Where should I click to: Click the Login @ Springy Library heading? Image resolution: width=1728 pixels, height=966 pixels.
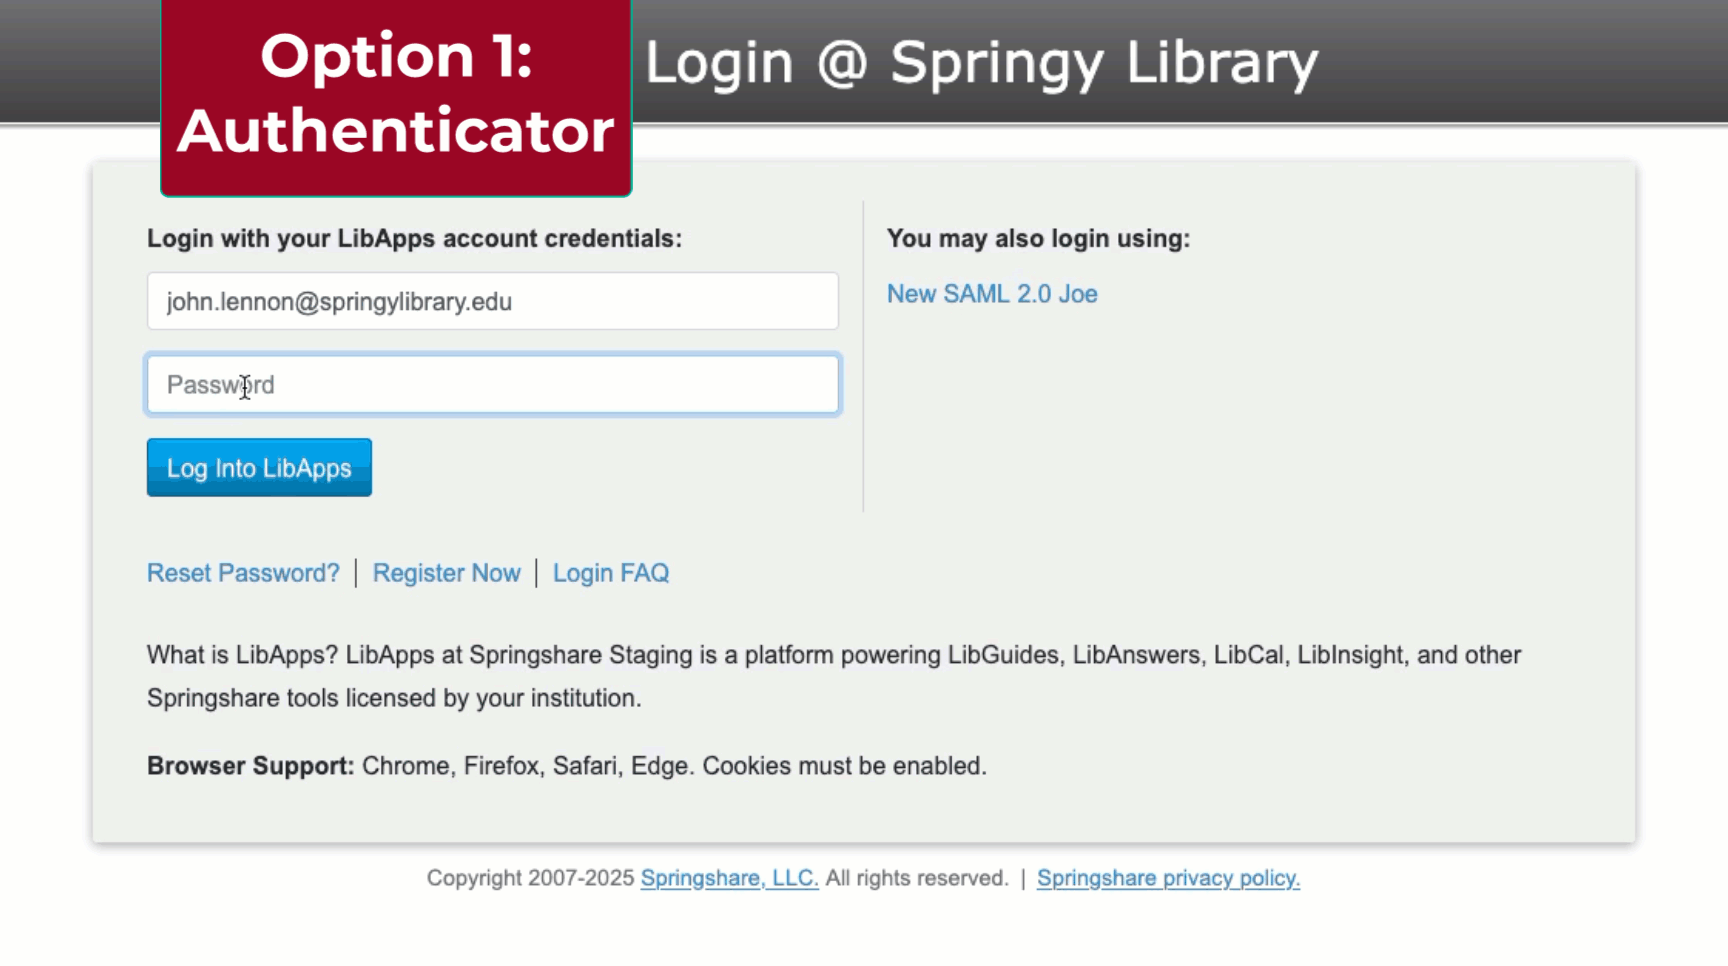click(981, 63)
